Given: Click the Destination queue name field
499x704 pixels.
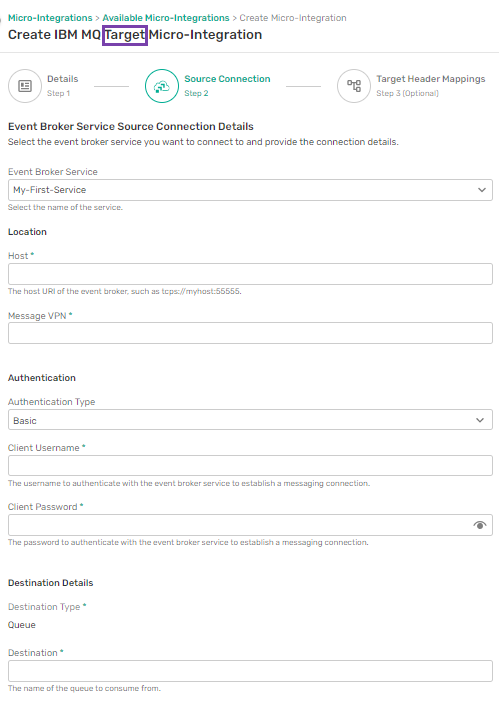Looking at the screenshot, I should (x=250, y=671).
